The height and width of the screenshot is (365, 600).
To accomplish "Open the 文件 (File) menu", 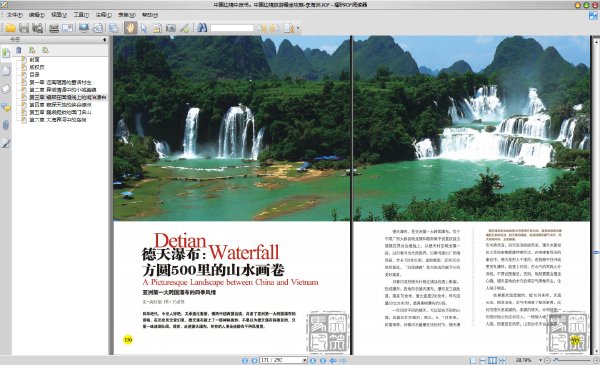I will coord(15,15).
